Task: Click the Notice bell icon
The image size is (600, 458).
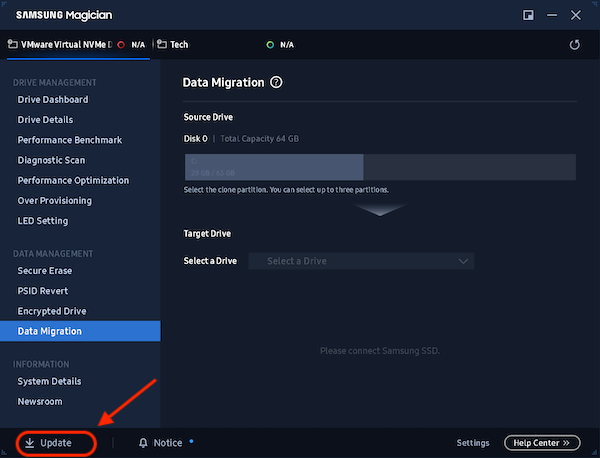Action: click(x=143, y=443)
